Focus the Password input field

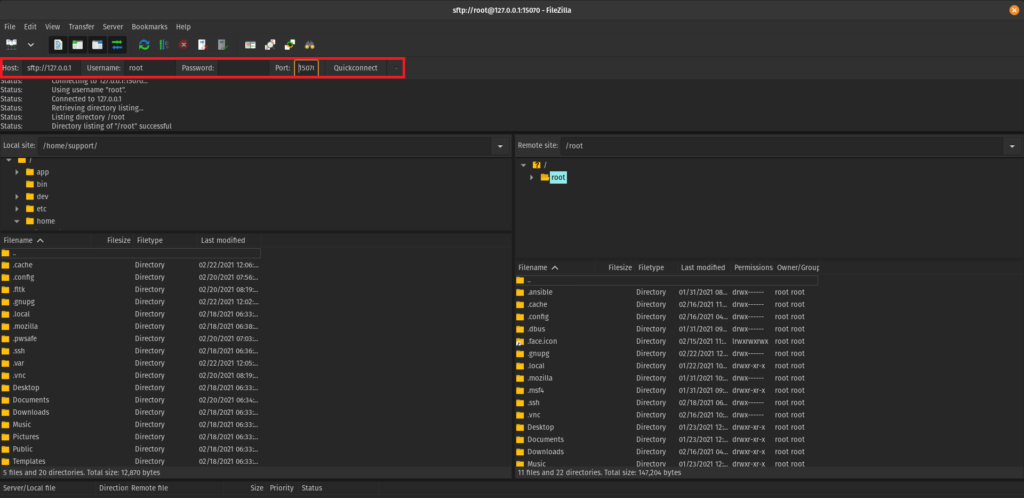coord(243,68)
